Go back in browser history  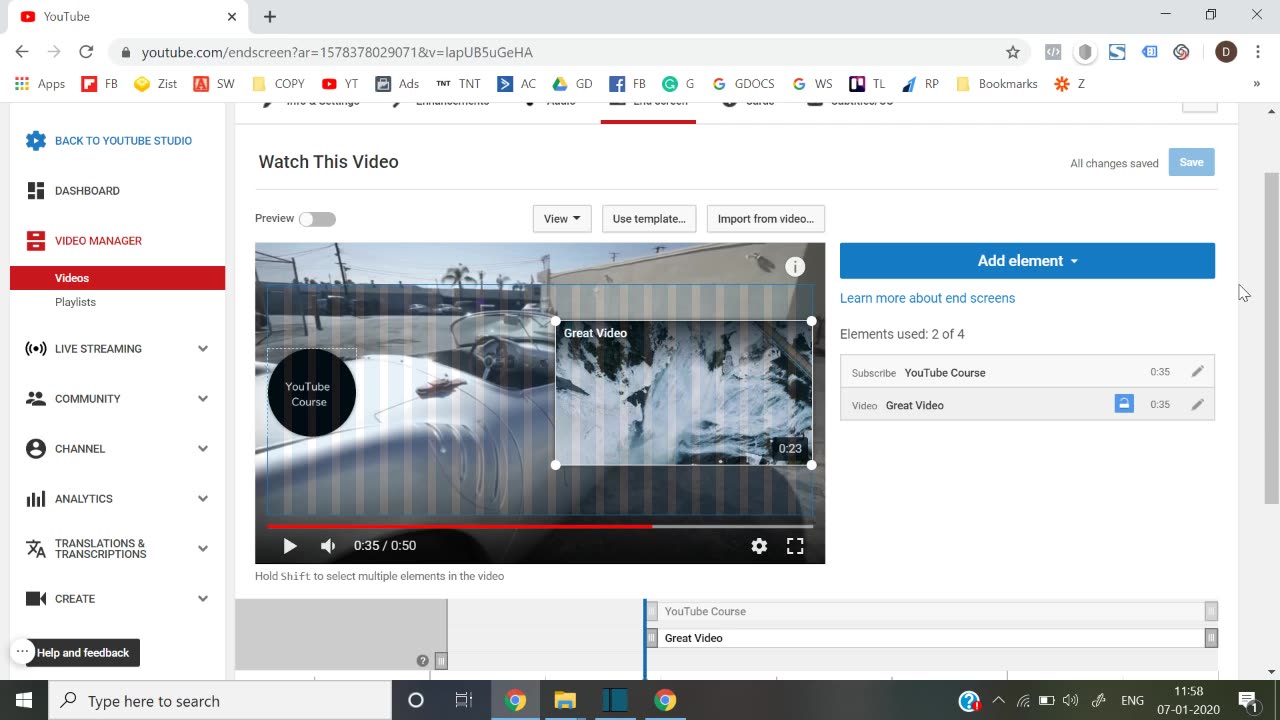pos(22,52)
